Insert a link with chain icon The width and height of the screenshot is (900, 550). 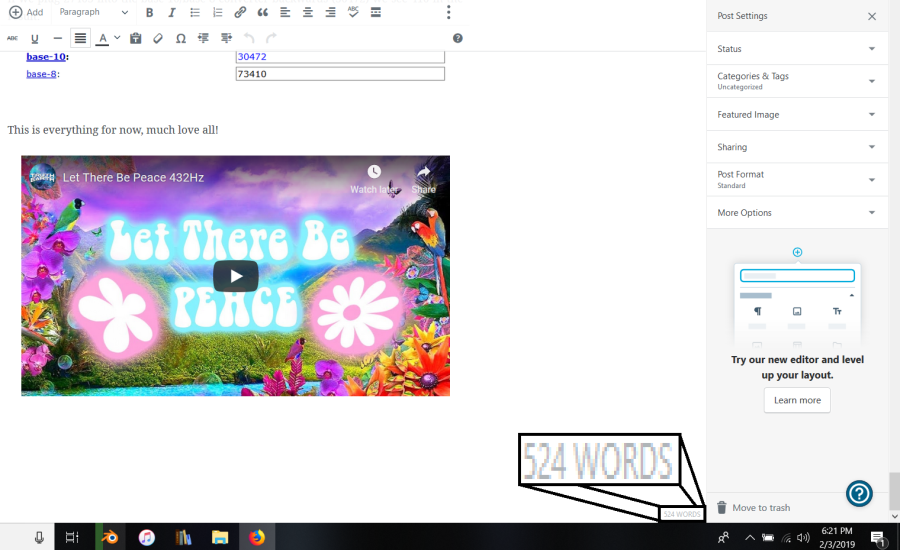click(x=240, y=13)
